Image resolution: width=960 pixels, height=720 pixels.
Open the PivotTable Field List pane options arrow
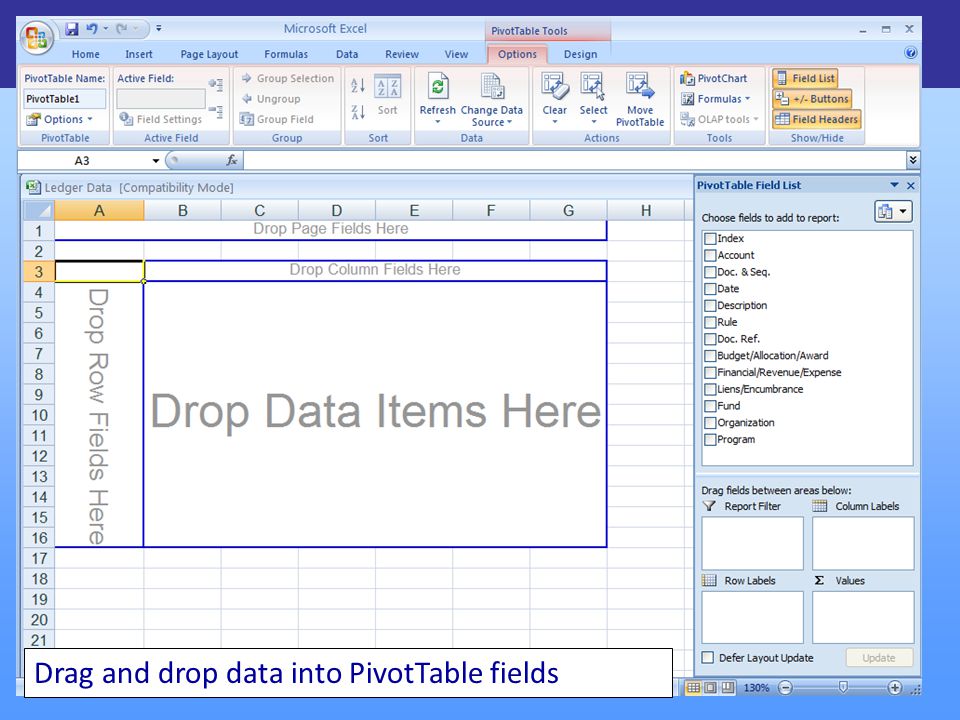click(x=894, y=185)
